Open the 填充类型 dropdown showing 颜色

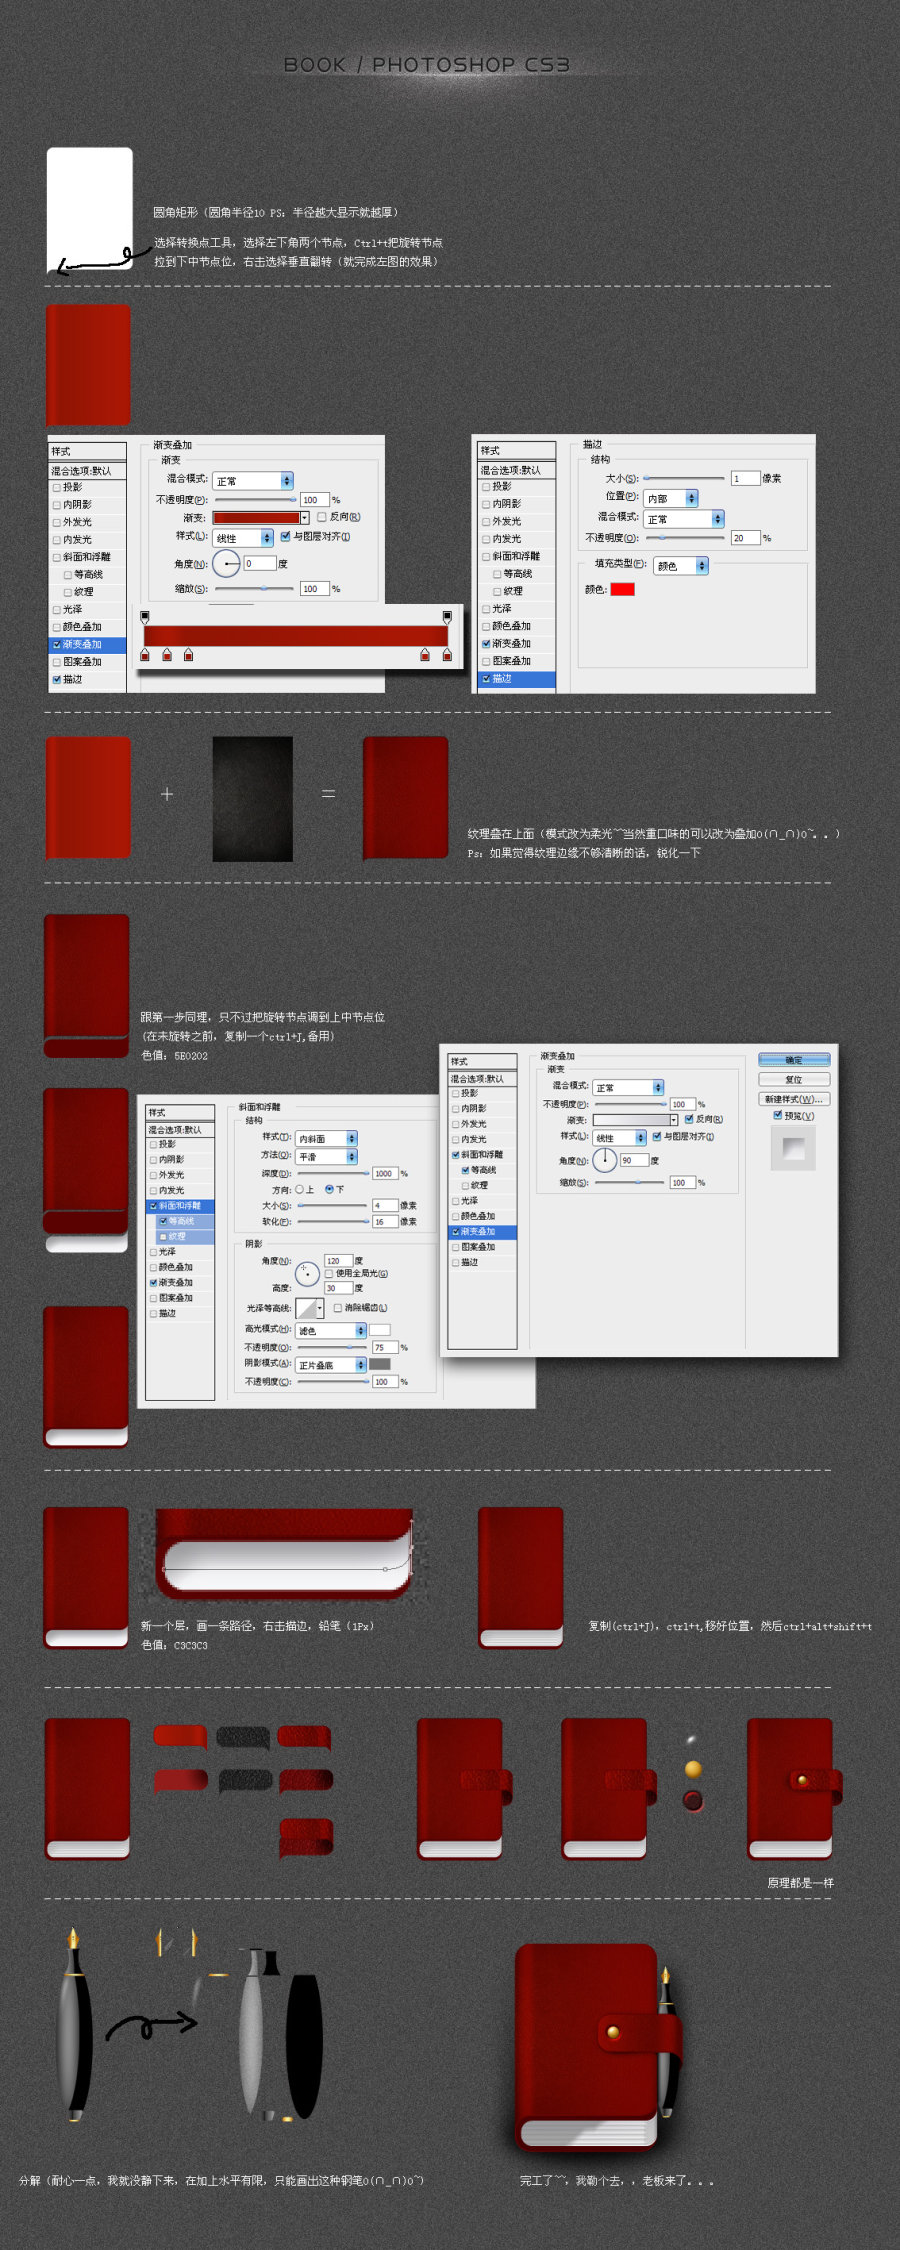(681, 566)
